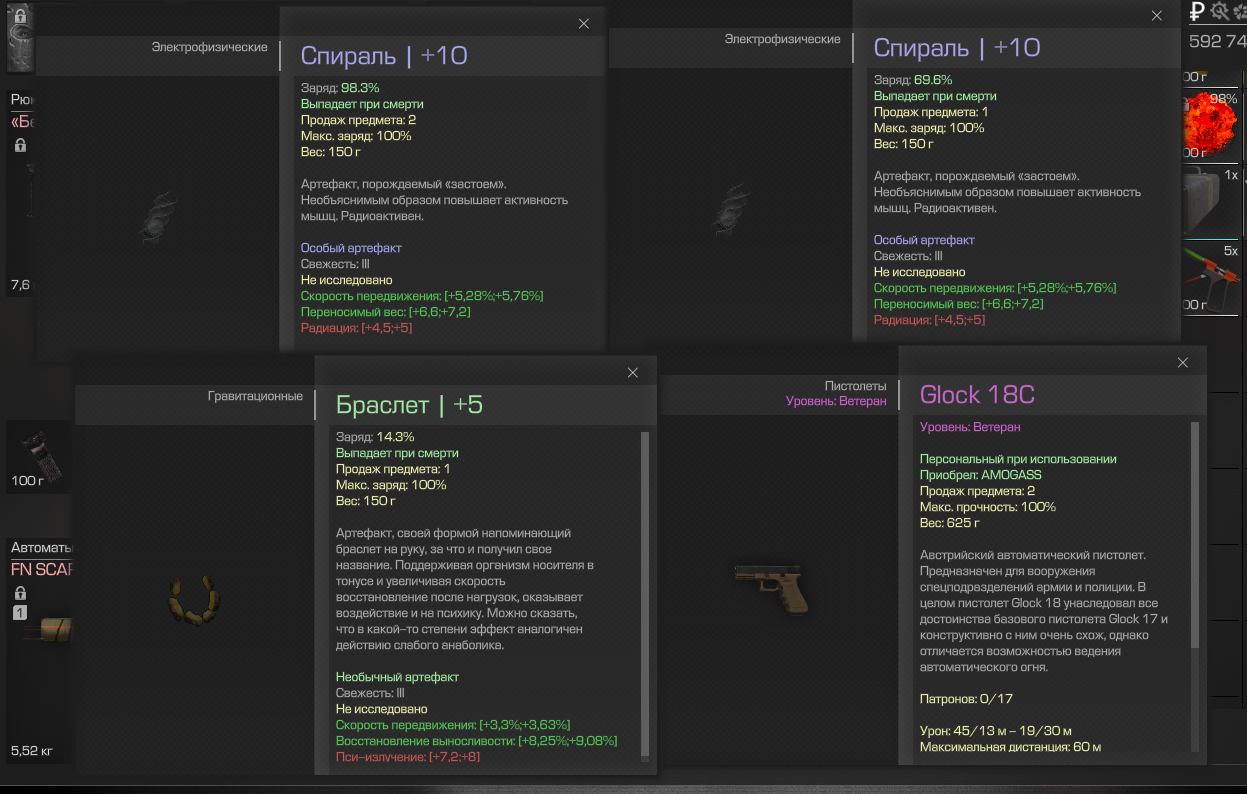This screenshot has height=794, width=1247.
Task: Click the '5,52 кг' weight label
Action: (32, 750)
